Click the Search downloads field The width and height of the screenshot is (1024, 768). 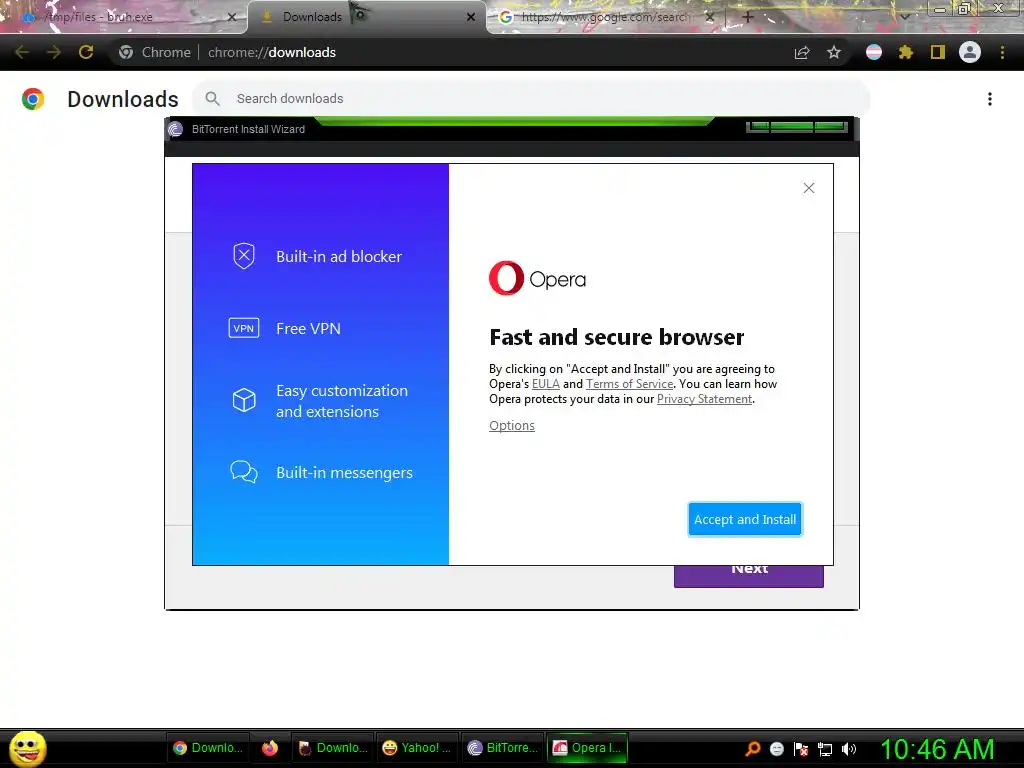coord(531,99)
